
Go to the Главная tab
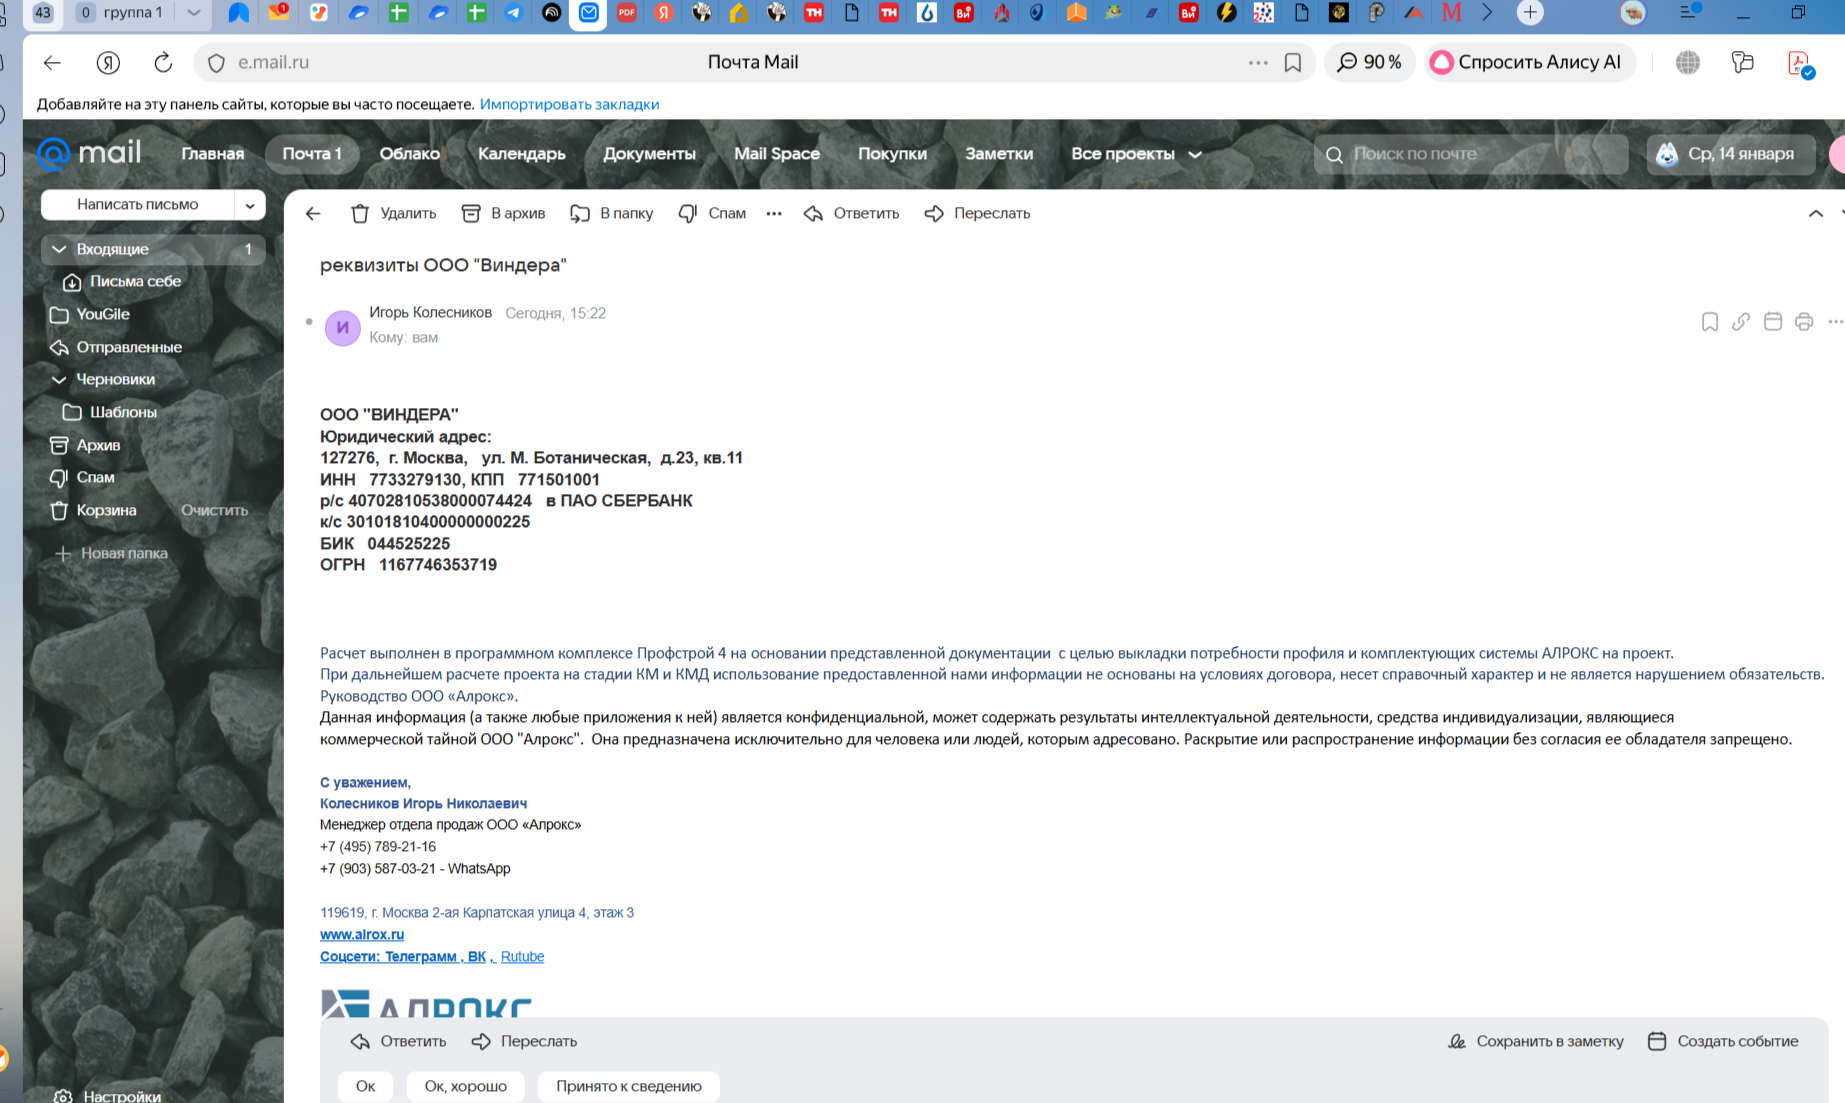[x=212, y=153]
